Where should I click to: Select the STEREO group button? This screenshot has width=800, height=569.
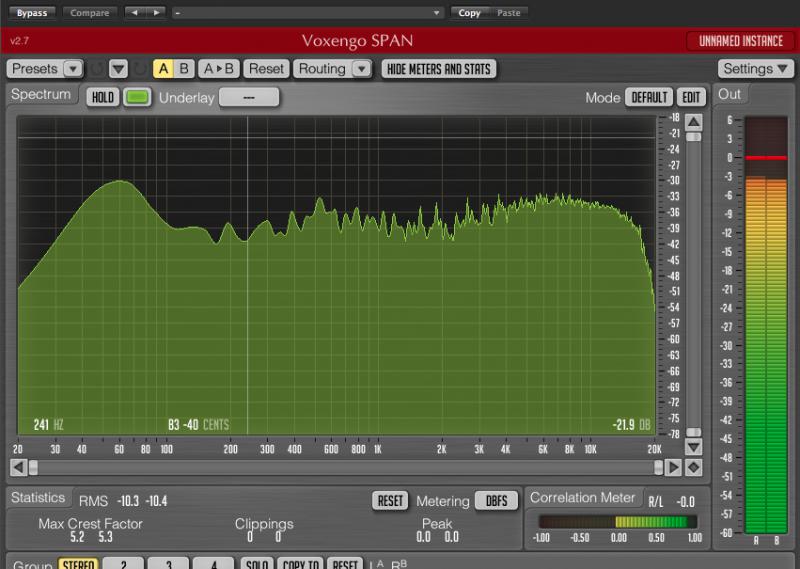coord(78,564)
